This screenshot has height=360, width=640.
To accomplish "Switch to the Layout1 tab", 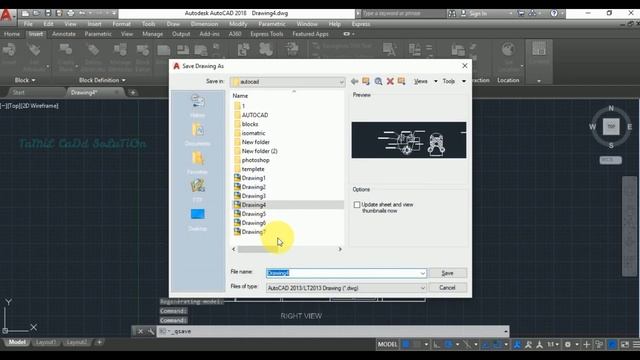I will point(46,342).
